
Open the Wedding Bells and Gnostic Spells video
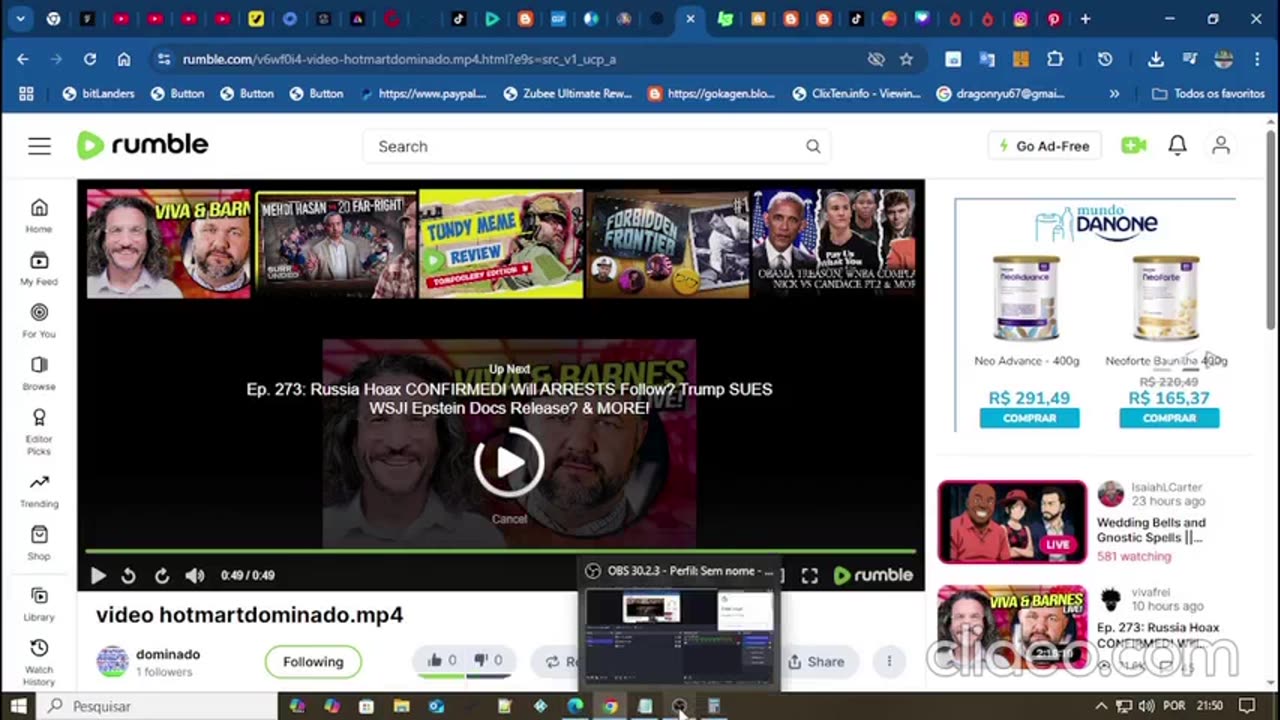(1151, 530)
